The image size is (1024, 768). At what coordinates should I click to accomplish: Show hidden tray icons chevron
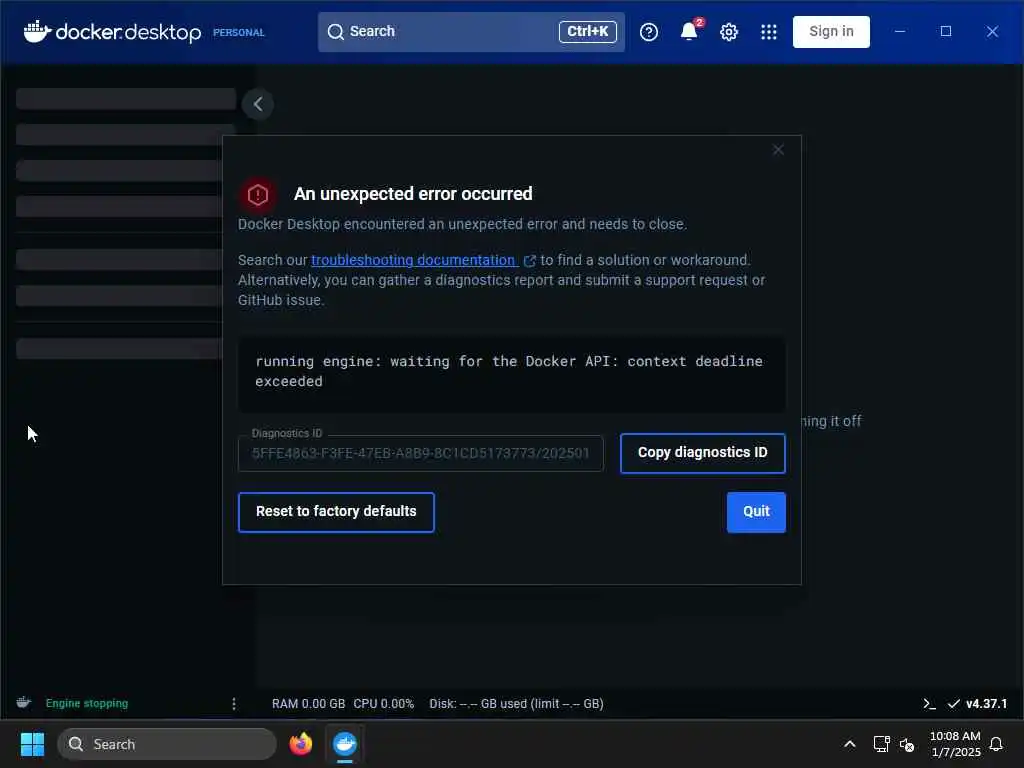pos(850,744)
